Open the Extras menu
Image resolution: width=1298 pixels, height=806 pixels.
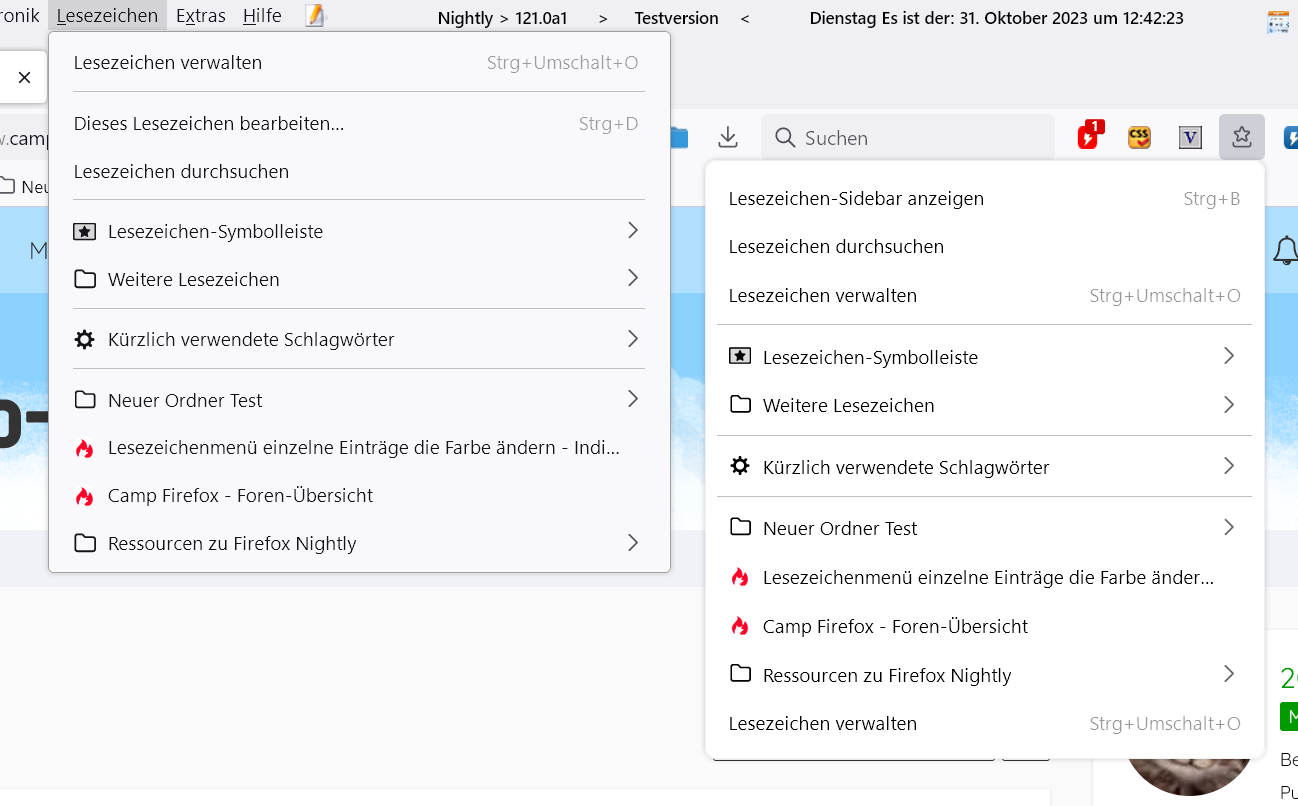pyautogui.click(x=200, y=16)
